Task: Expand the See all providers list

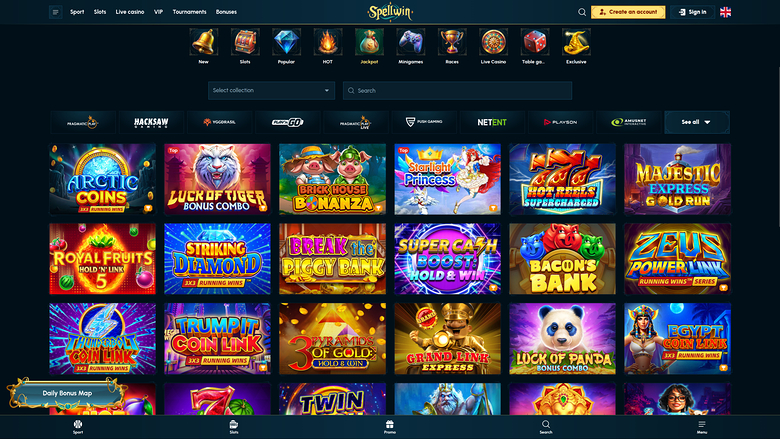Action: click(697, 122)
